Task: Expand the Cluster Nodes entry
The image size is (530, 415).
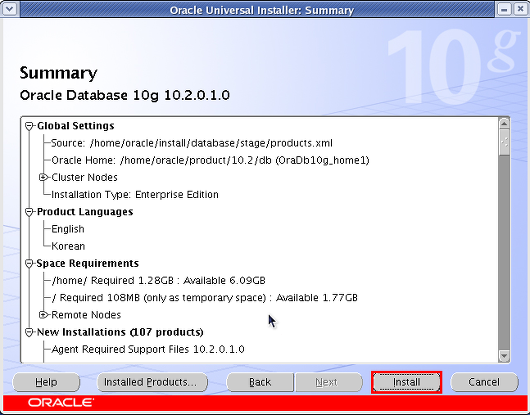Action: [43, 177]
